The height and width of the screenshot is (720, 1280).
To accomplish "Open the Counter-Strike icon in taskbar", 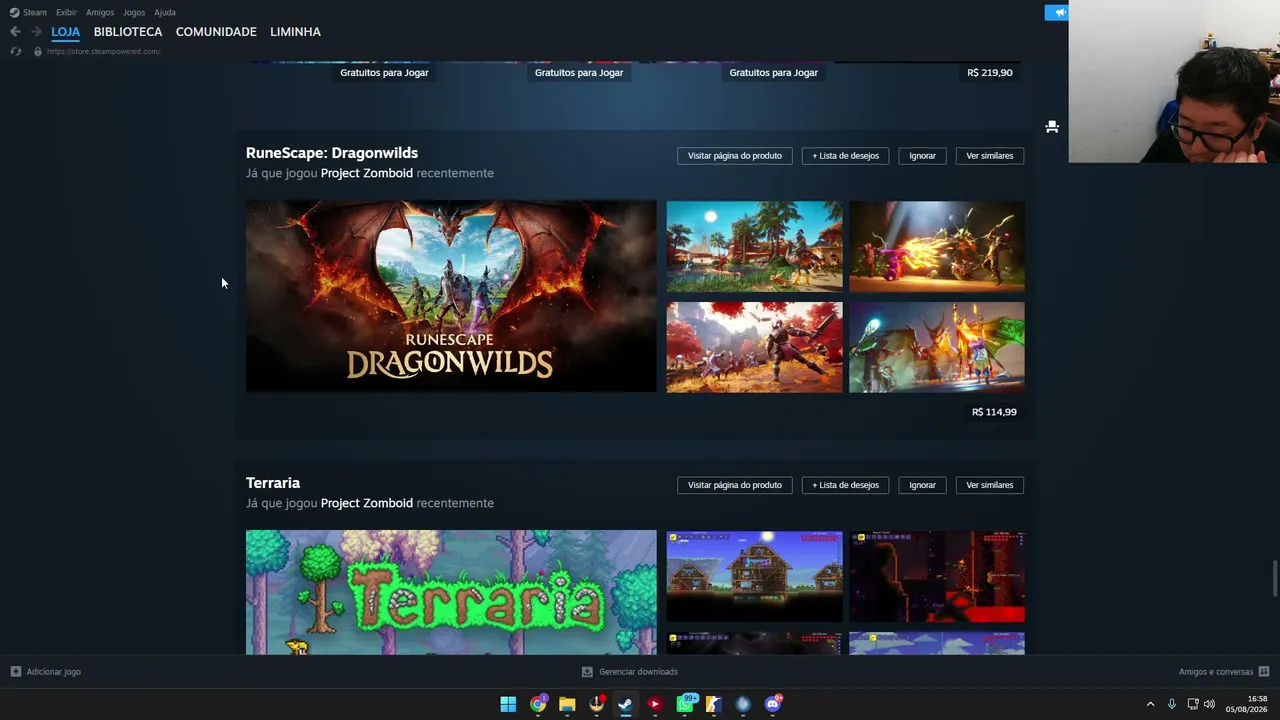I will click(x=713, y=704).
